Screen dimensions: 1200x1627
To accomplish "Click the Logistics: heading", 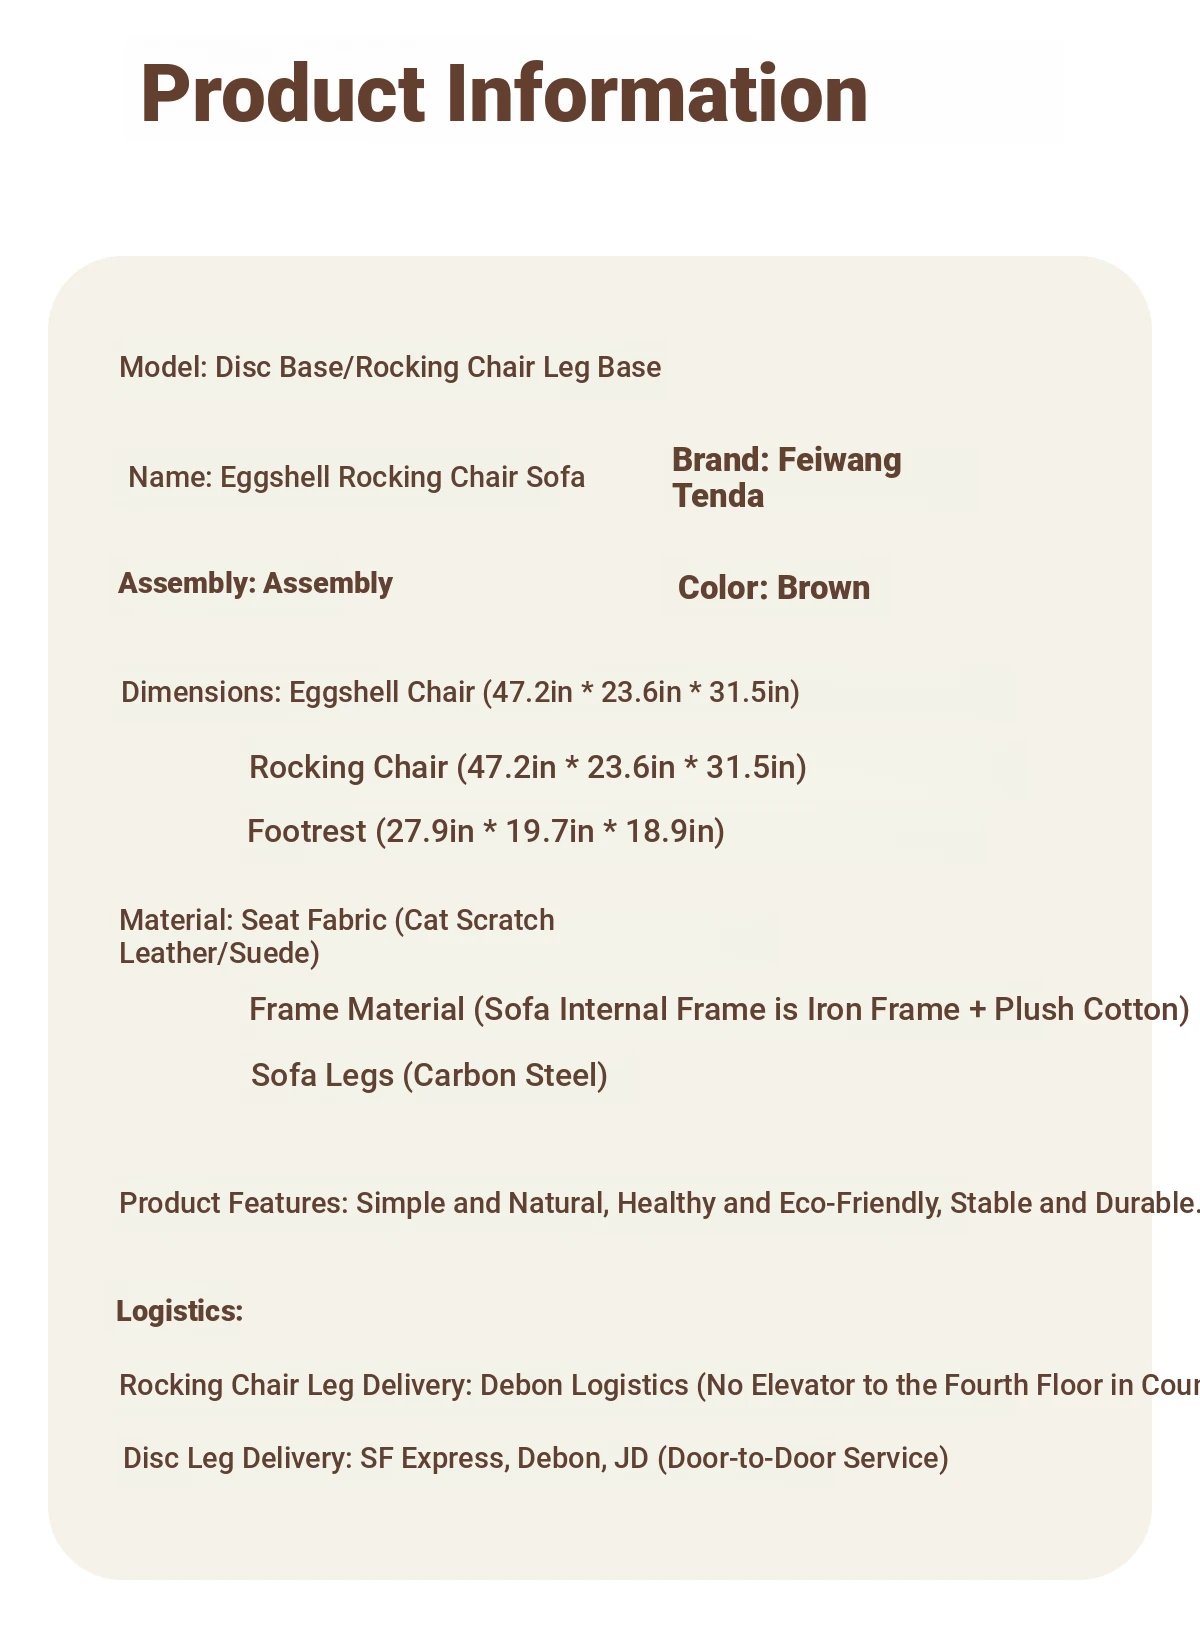I will click(180, 1311).
